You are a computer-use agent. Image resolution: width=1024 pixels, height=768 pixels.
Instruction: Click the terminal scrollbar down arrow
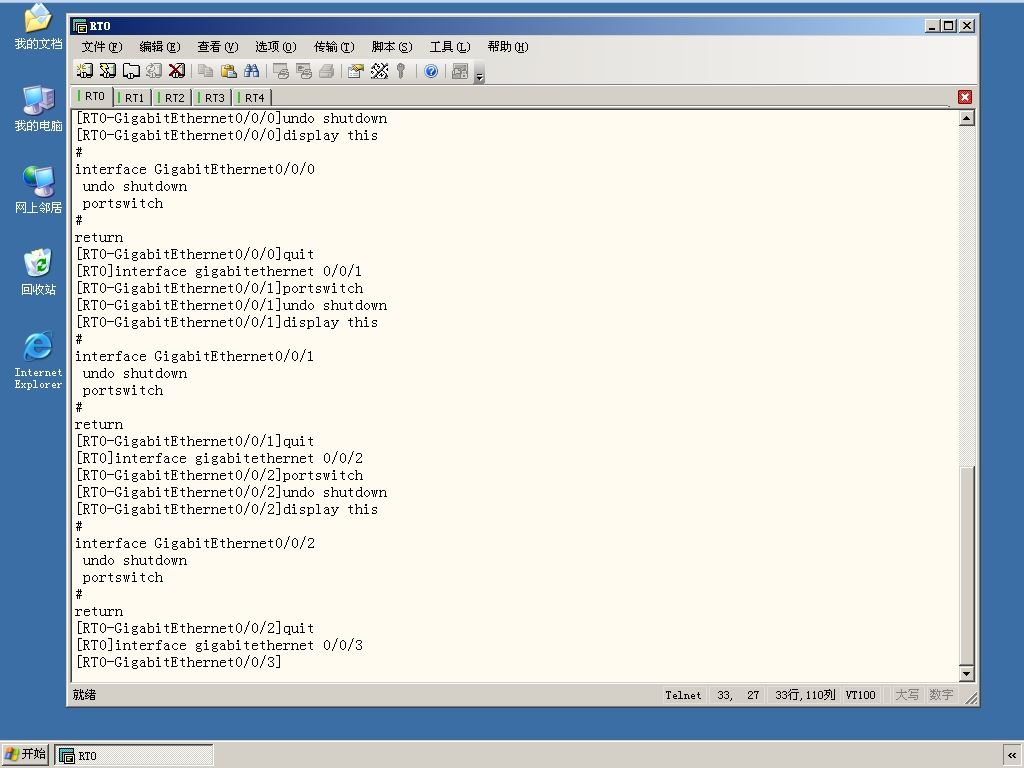(967, 673)
